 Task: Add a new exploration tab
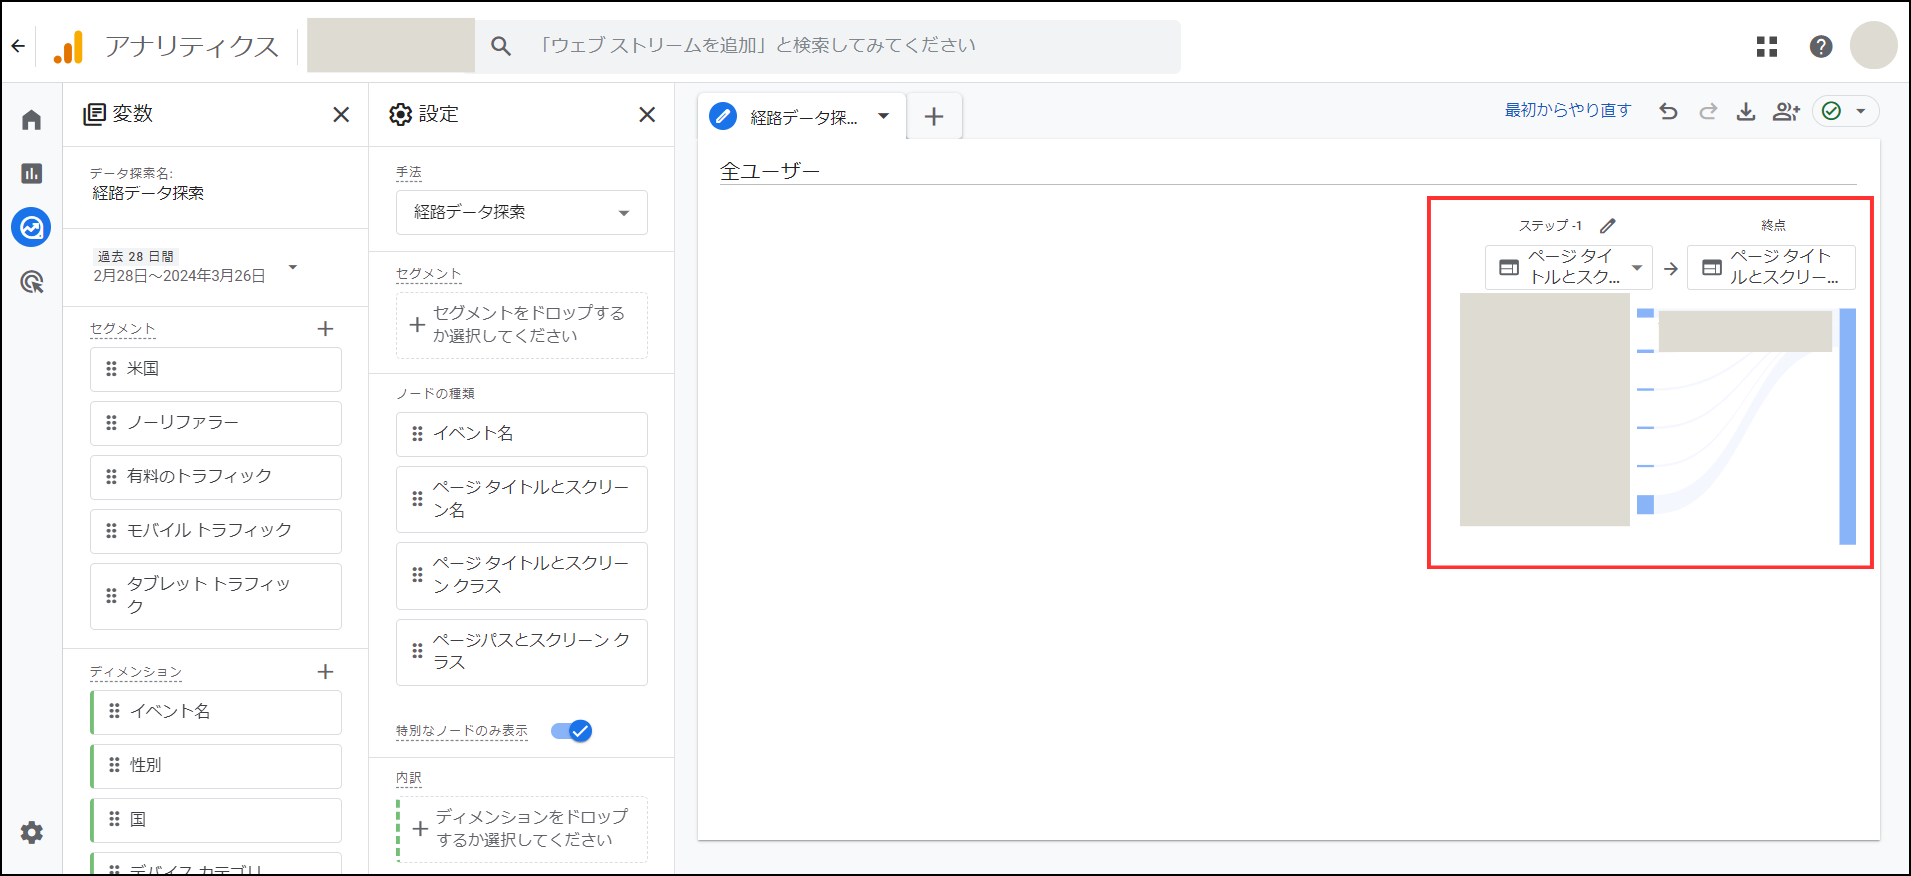pyautogui.click(x=934, y=117)
